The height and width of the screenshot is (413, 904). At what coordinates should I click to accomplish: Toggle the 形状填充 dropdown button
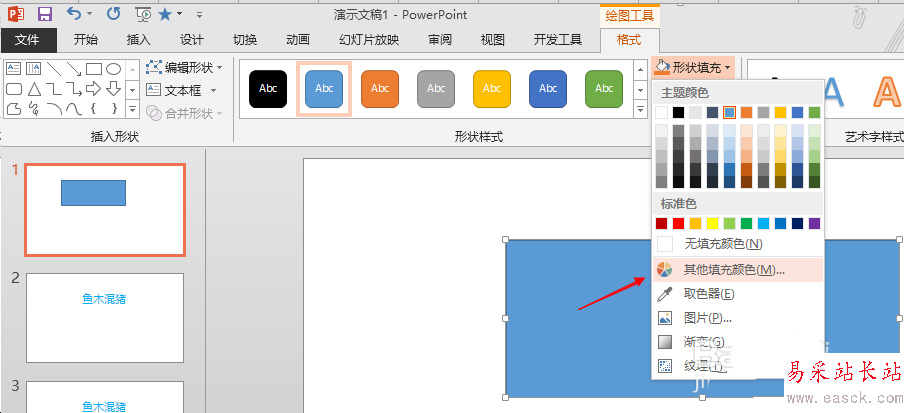(694, 67)
